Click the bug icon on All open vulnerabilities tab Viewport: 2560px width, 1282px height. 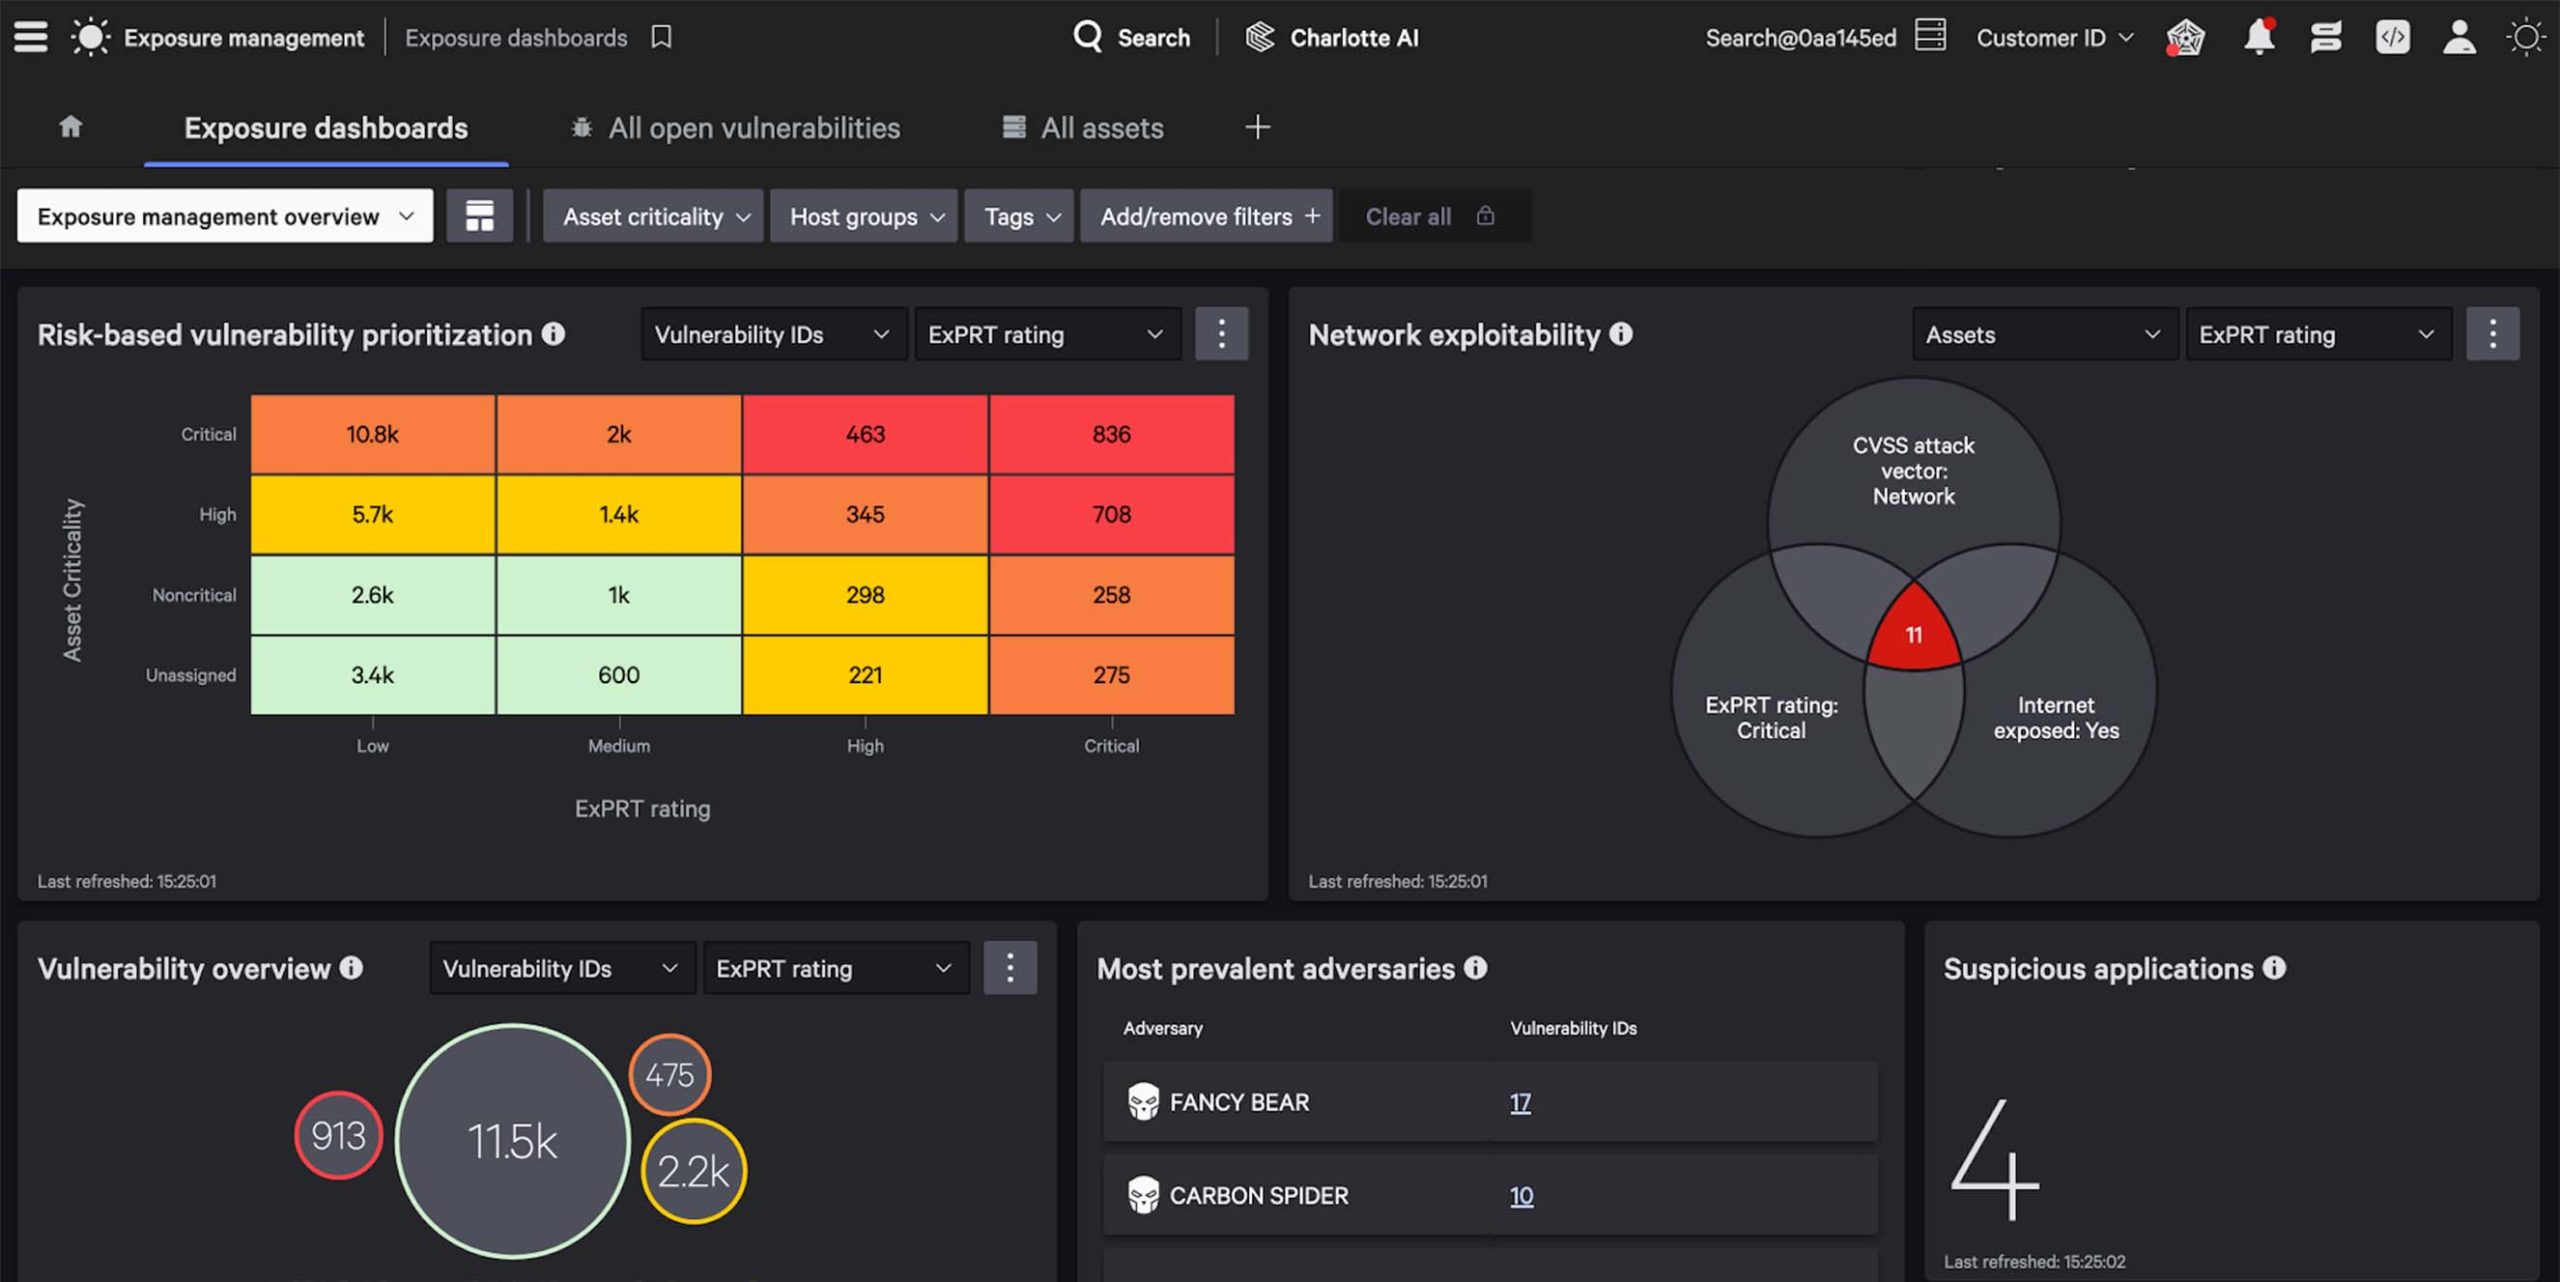click(581, 128)
